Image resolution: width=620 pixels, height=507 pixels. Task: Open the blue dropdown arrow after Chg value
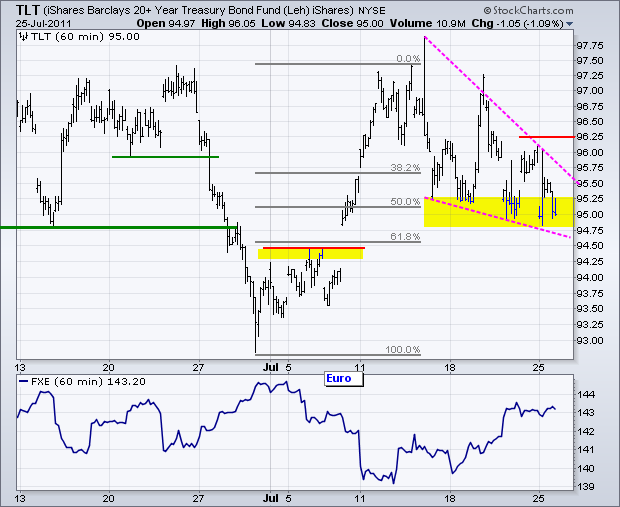point(569,24)
